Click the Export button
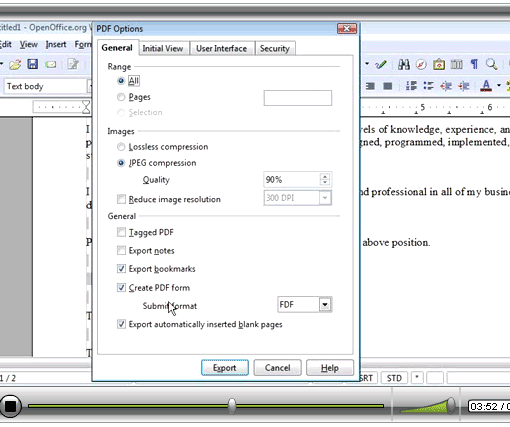This screenshot has height=427, width=510. coord(225,368)
